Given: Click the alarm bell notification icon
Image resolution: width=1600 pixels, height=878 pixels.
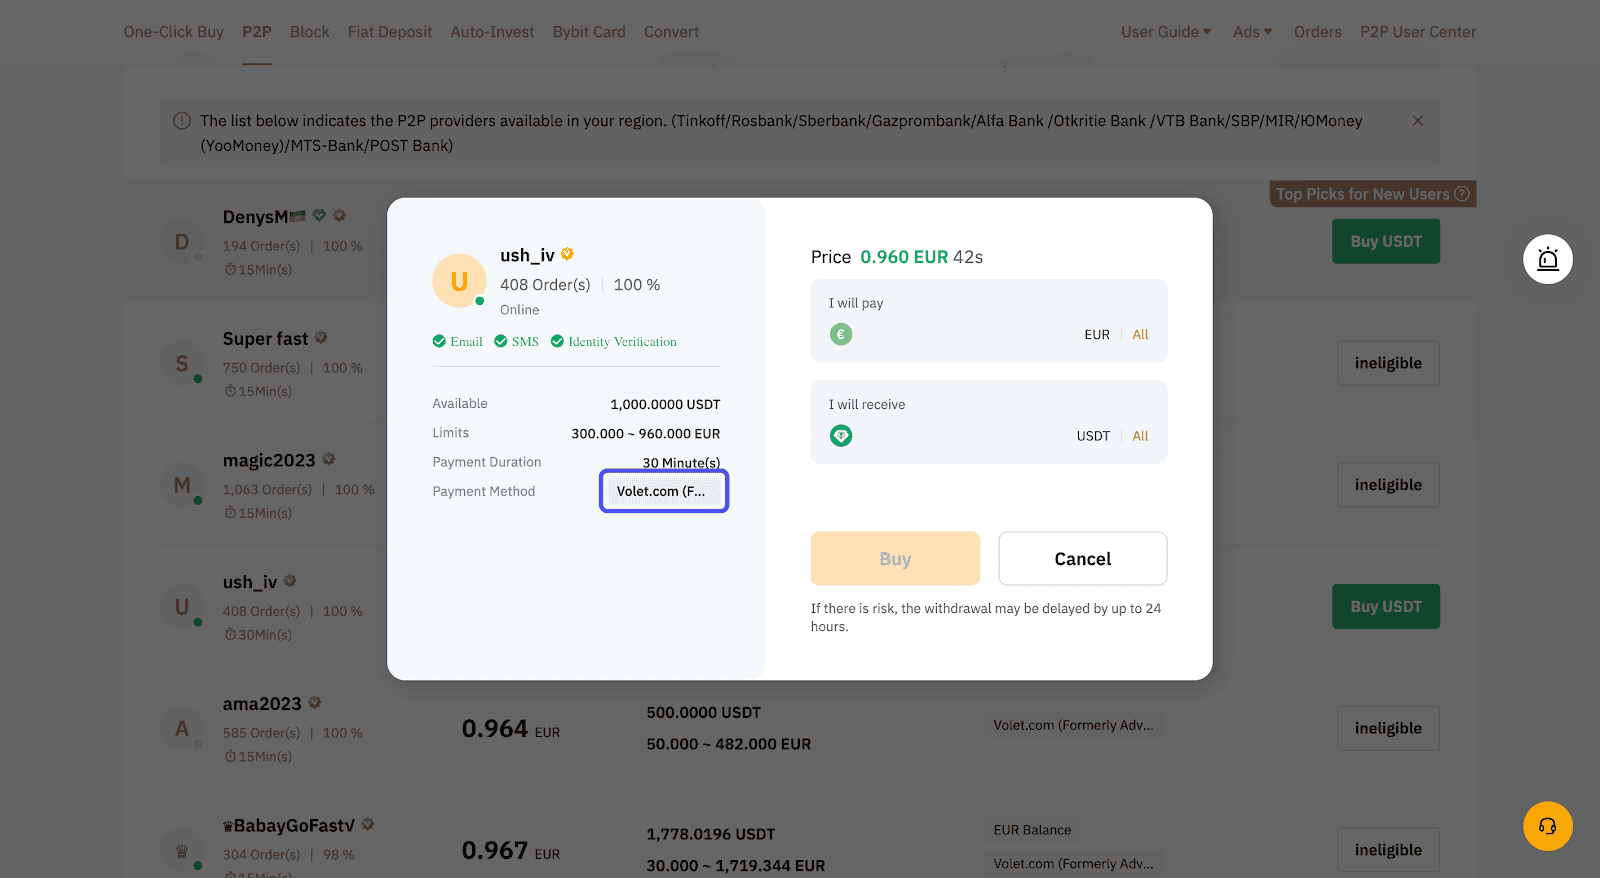Looking at the screenshot, I should (1547, 259).
